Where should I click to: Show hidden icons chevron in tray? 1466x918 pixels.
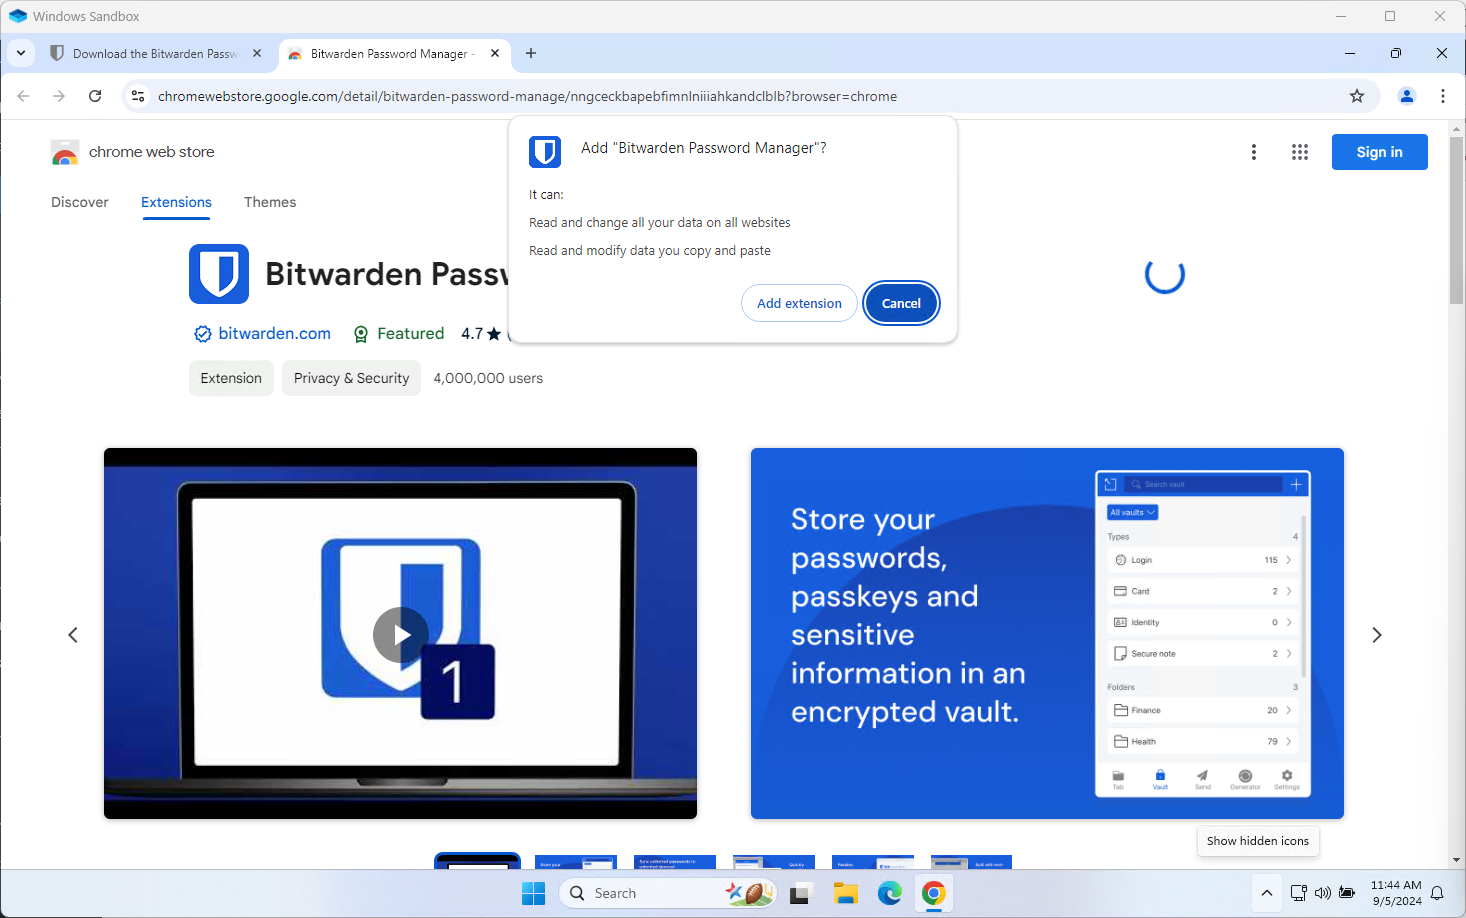pyautogui.click(x=1267, y=893)
